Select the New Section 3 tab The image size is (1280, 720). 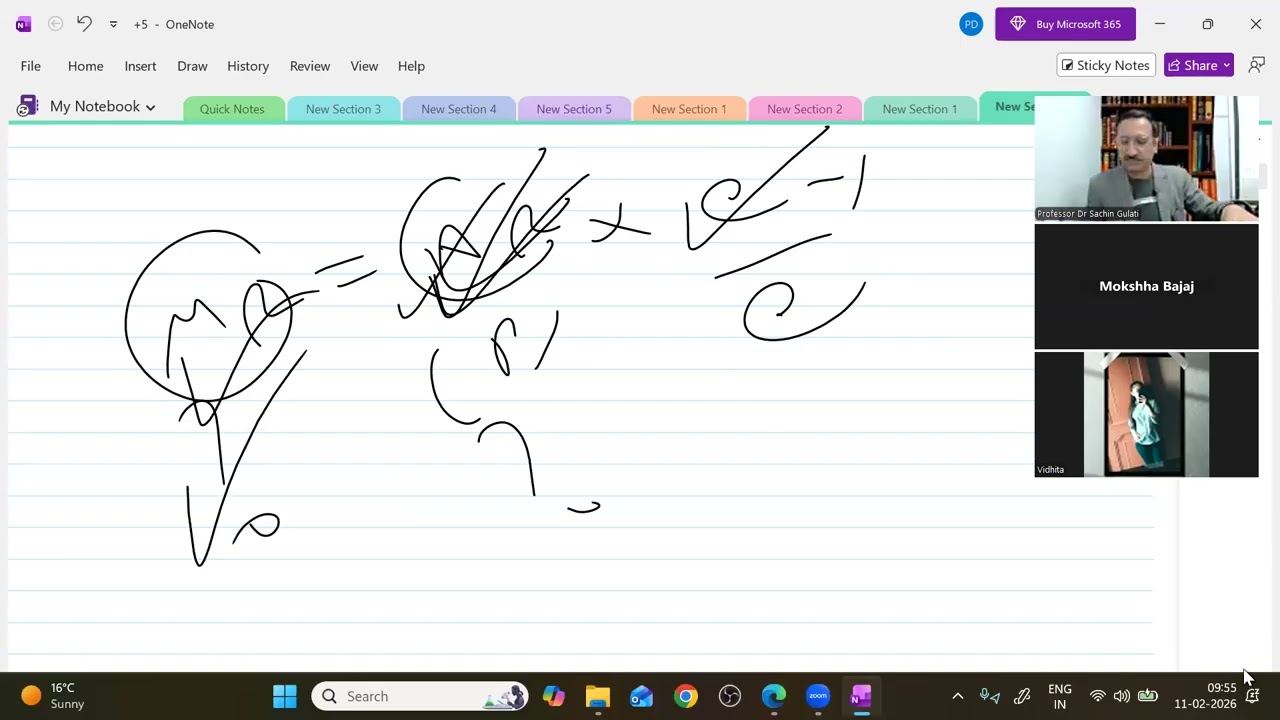(343, 109)
